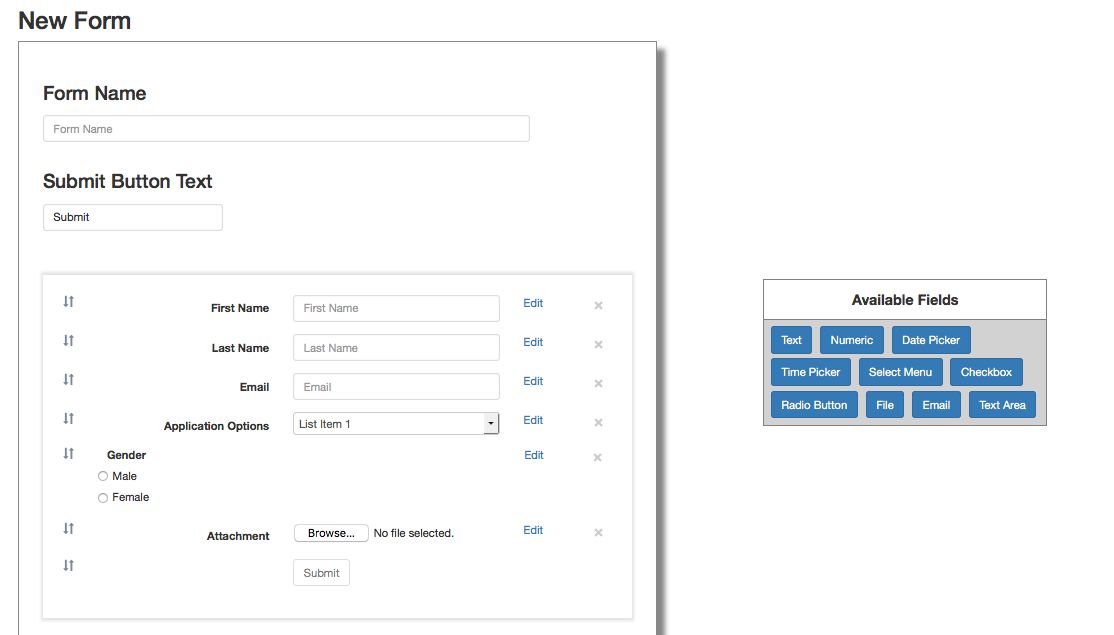The image size is (1114, 635).
Task: Add a Text Area field
Action: tap(1002, 405)
